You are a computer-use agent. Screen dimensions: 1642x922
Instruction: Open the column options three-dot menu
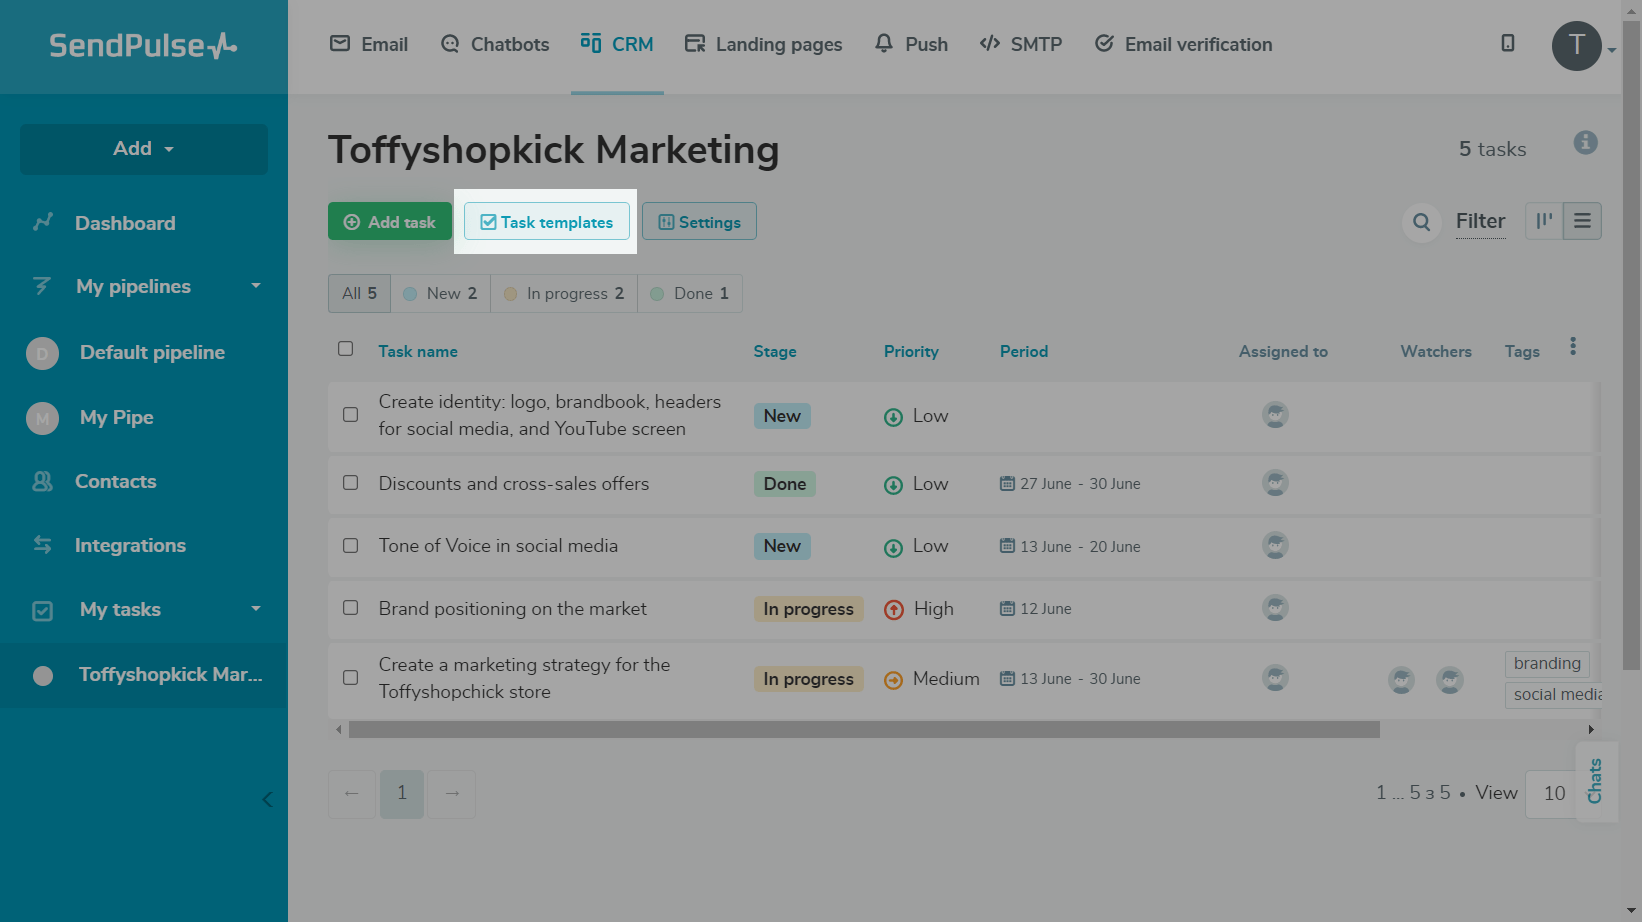[x=1573, y=347]
